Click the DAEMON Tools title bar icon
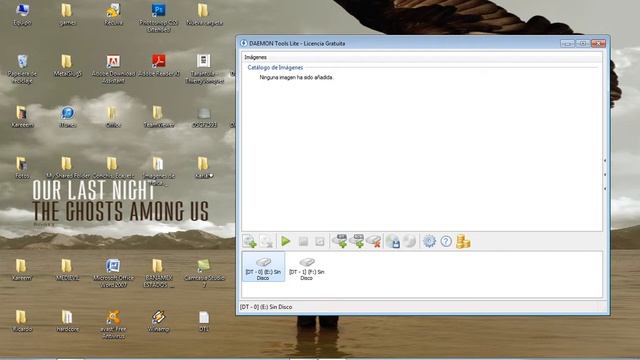 [244, 43]
